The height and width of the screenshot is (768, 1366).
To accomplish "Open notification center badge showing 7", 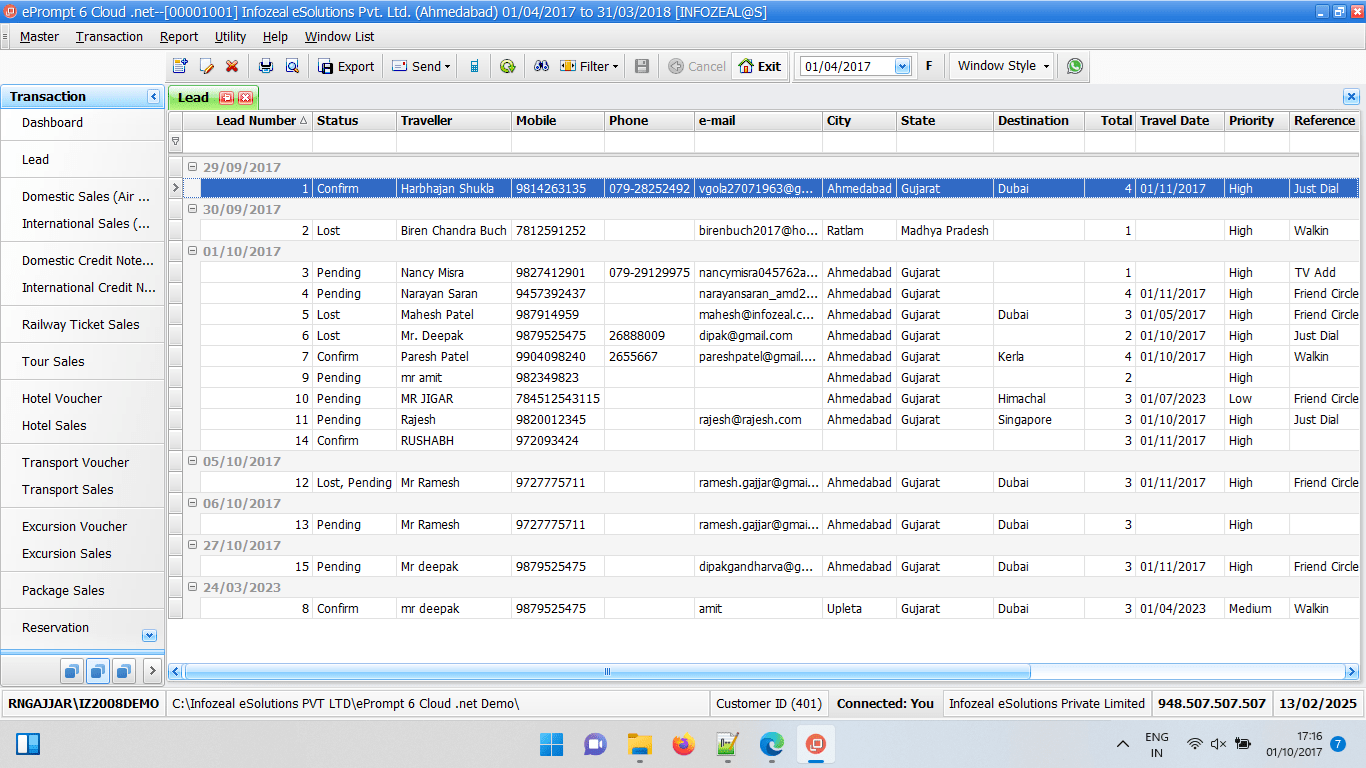I will point(1338,744).
